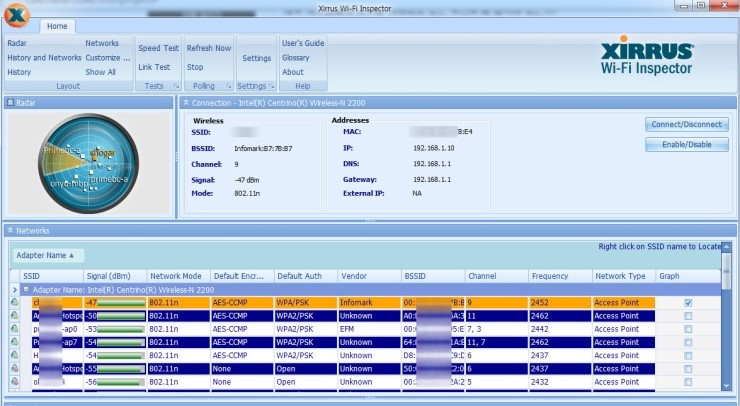
Task: Click the signal bar of the -50 dBm network
Action: [x=121, y=316]
